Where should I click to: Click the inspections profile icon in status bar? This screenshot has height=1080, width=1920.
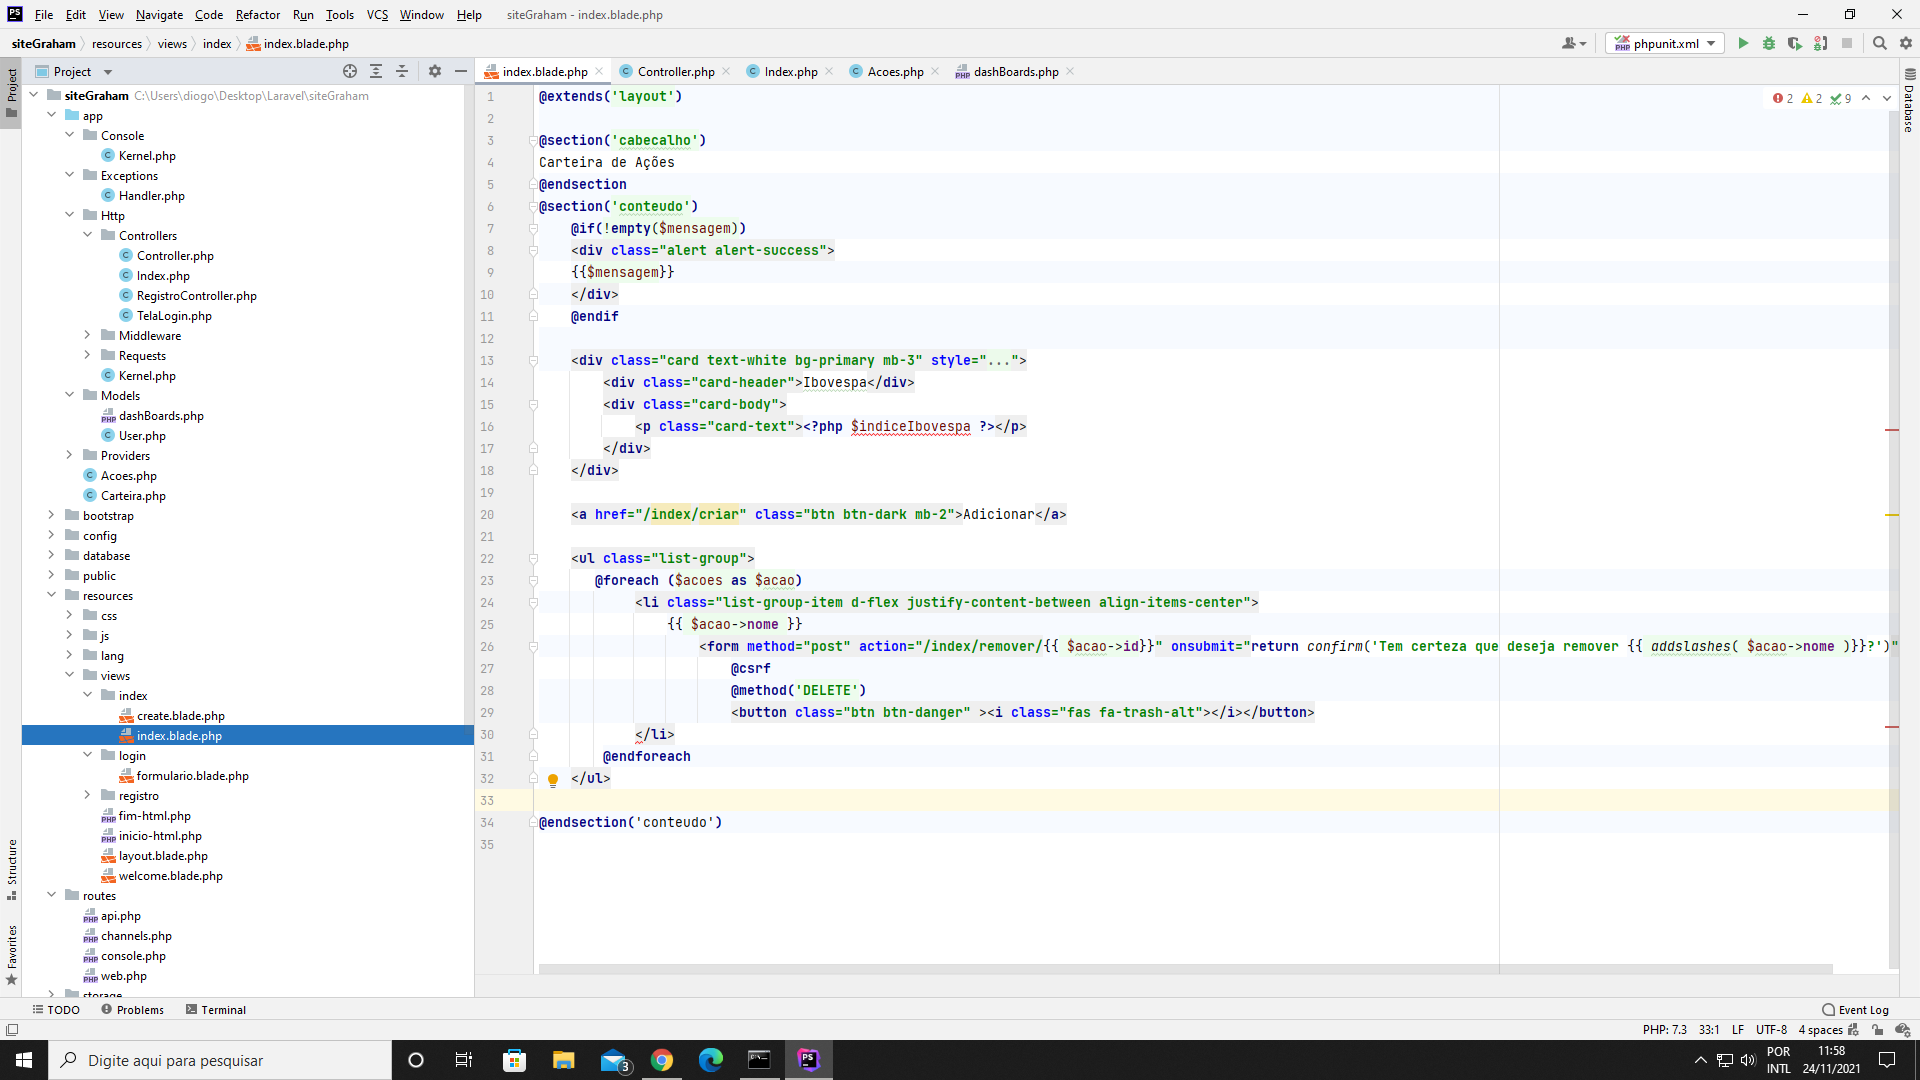(1902, 1030)
